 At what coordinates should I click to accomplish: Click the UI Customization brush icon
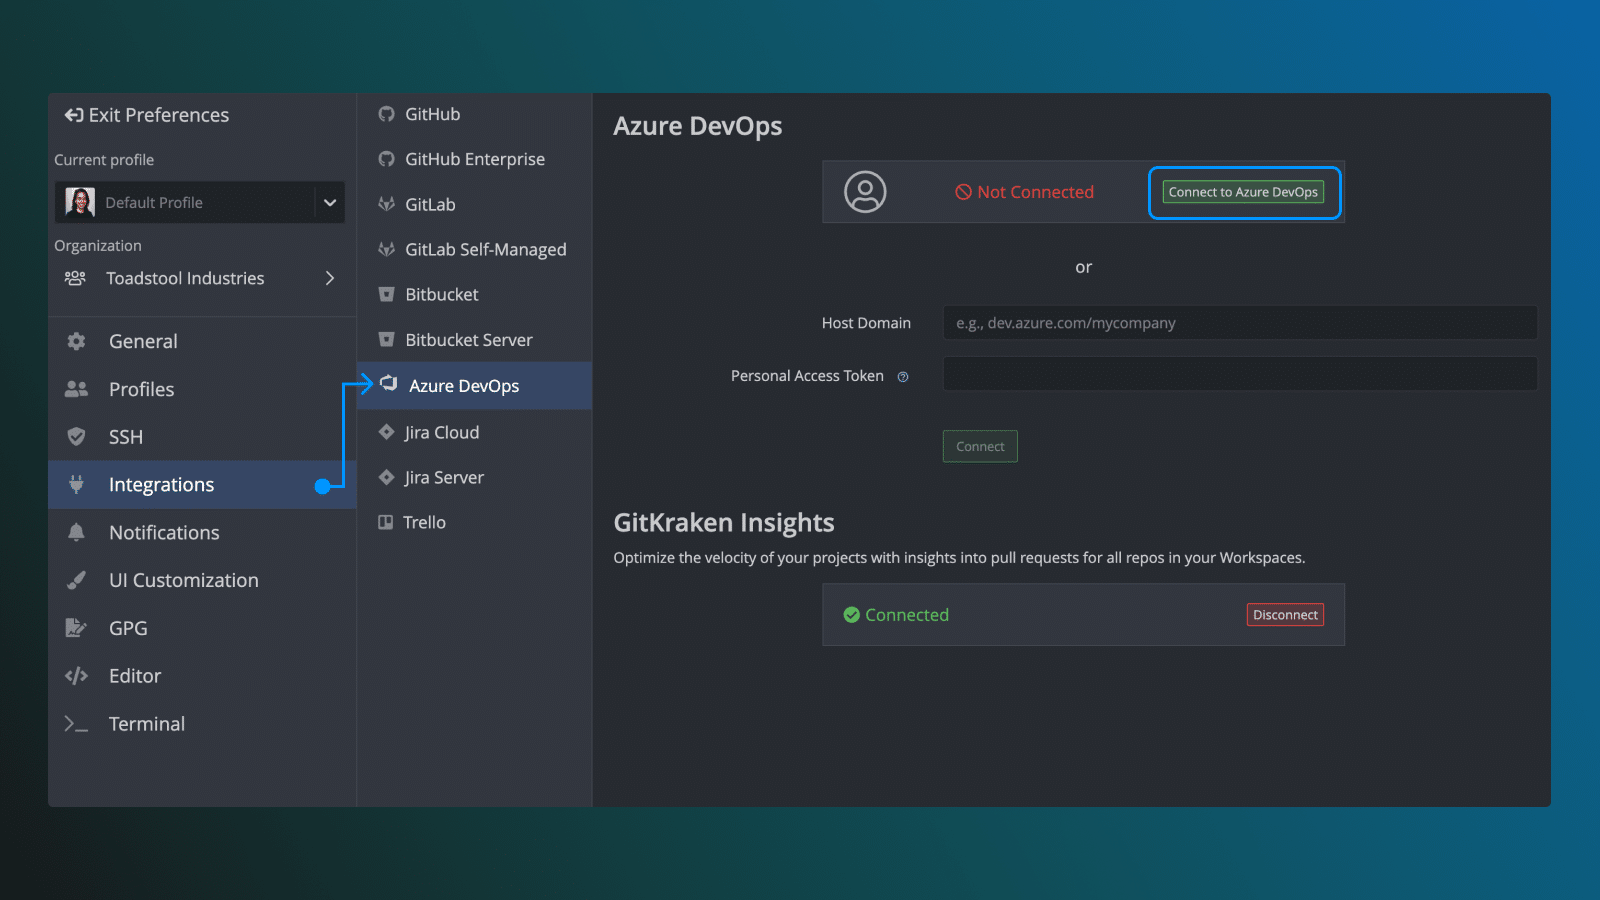(76, 580)
